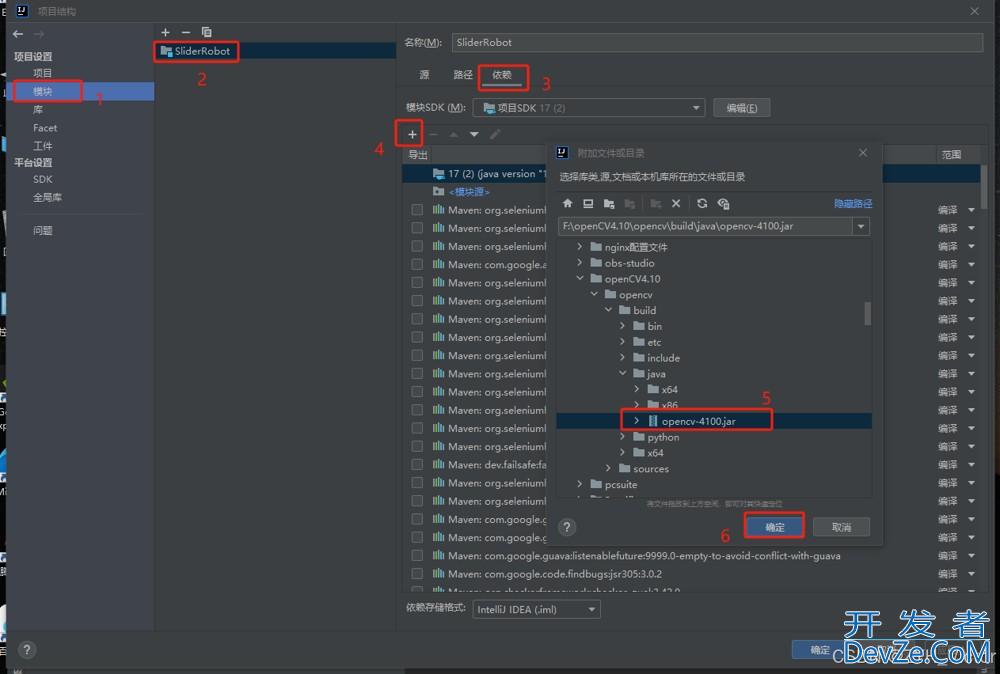
Task: Tick export checkbox for Maven: dev.failsafe
Action: [x=417, y=464]
